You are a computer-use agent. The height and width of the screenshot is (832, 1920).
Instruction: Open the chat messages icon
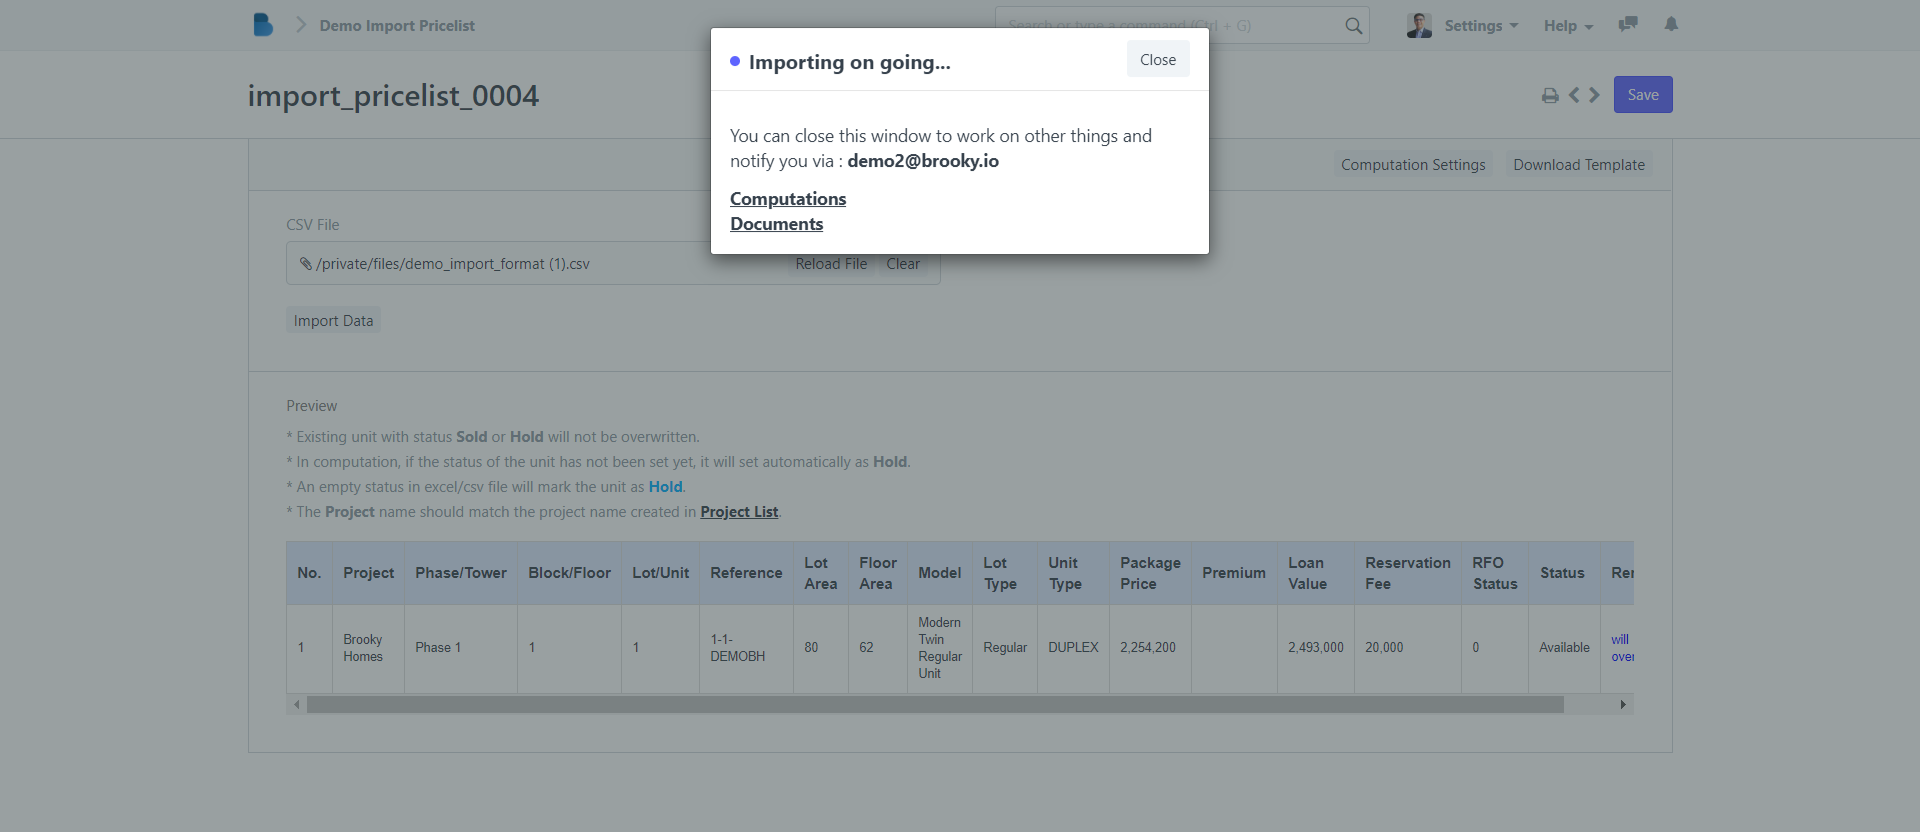tap(1628, 24)
